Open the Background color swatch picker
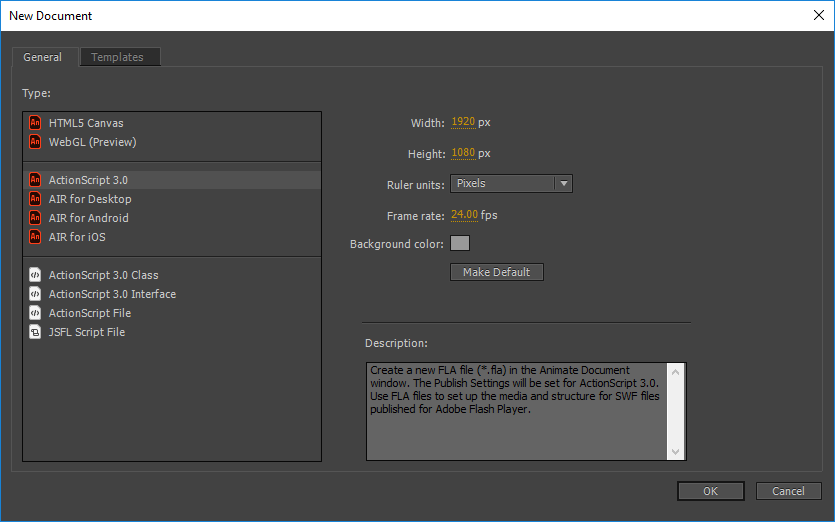The height and width of the screenshot is (522, 835). pyautogui.click(x=460, y=243)
